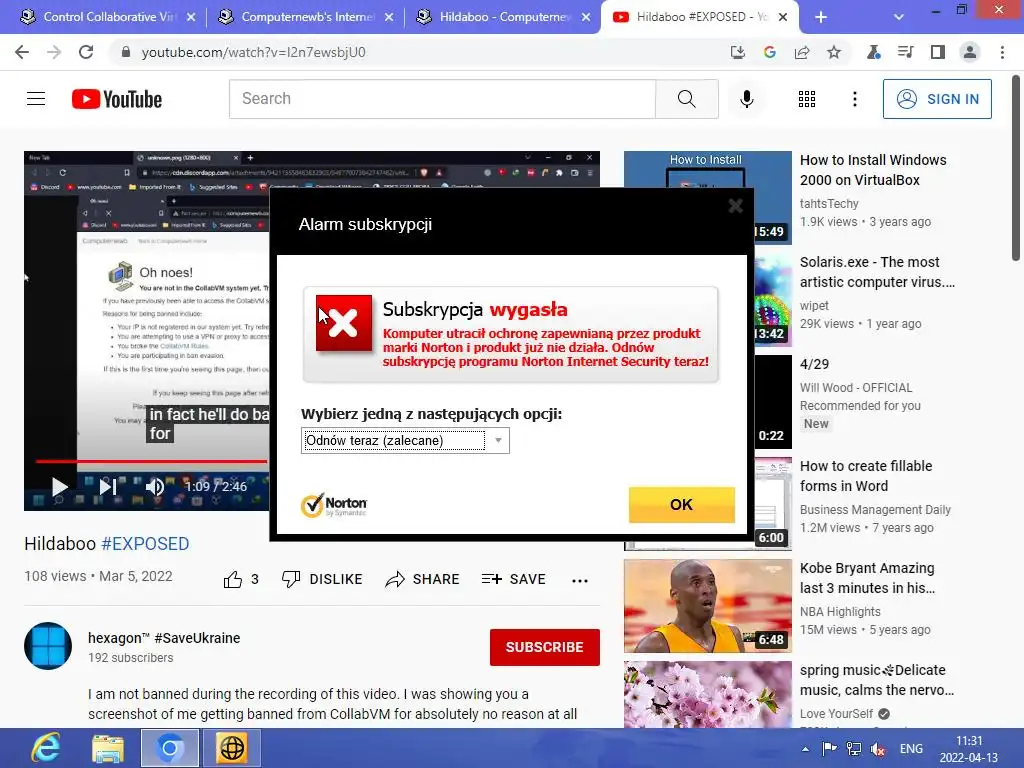Screen dimensions: 1024x768
Task: Open 'How to Install Windows 2000' thumbnail
Action: (708, 198)
